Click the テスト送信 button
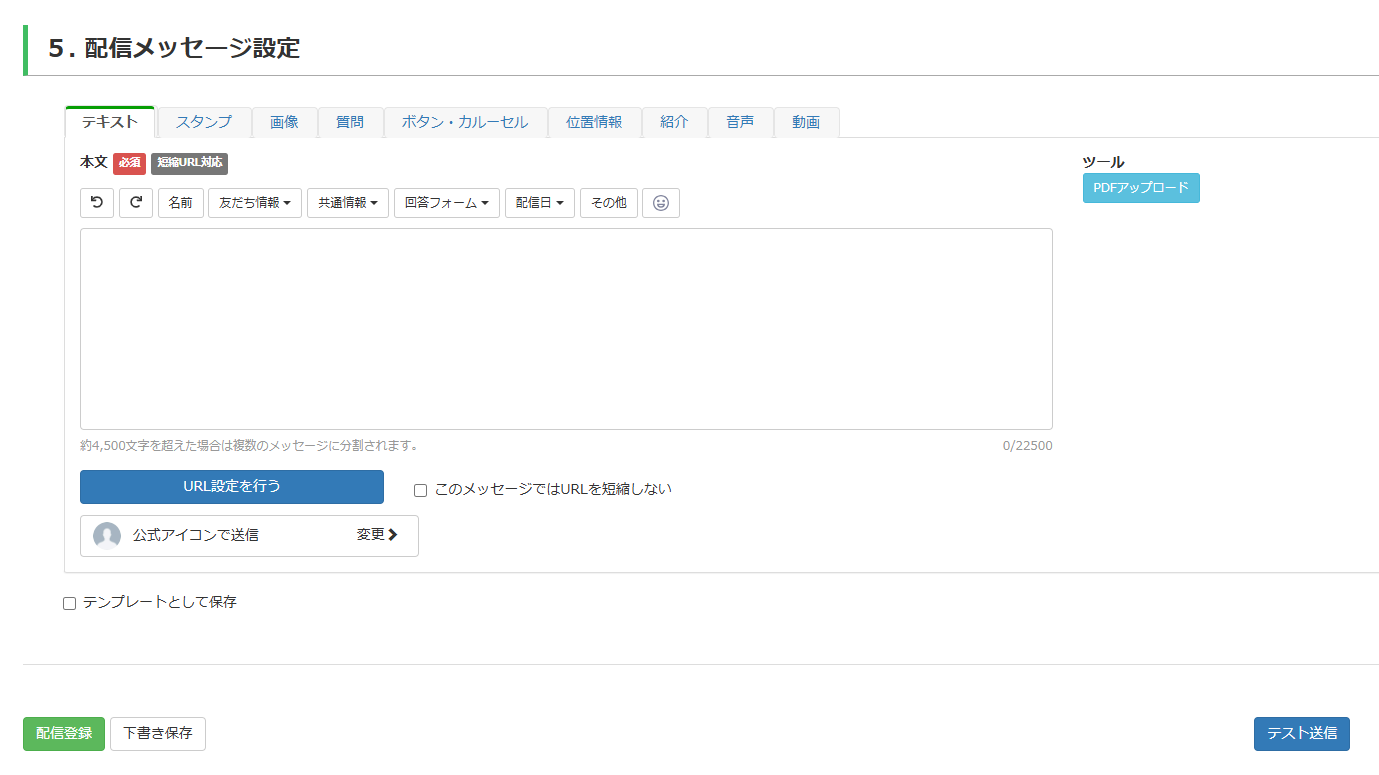The image size is (1379, 775). click(x=1301, y=733)
